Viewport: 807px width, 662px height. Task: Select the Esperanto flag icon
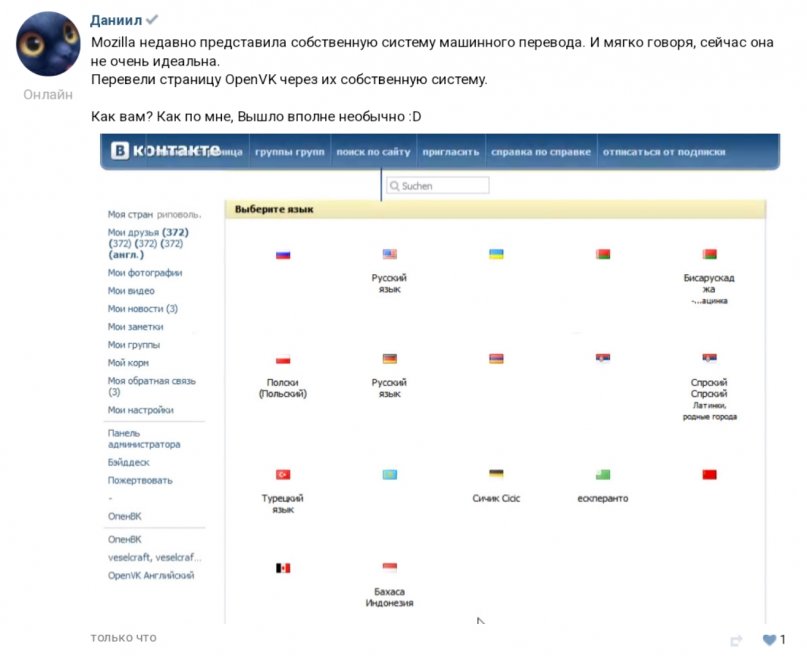tap(603, 474)
